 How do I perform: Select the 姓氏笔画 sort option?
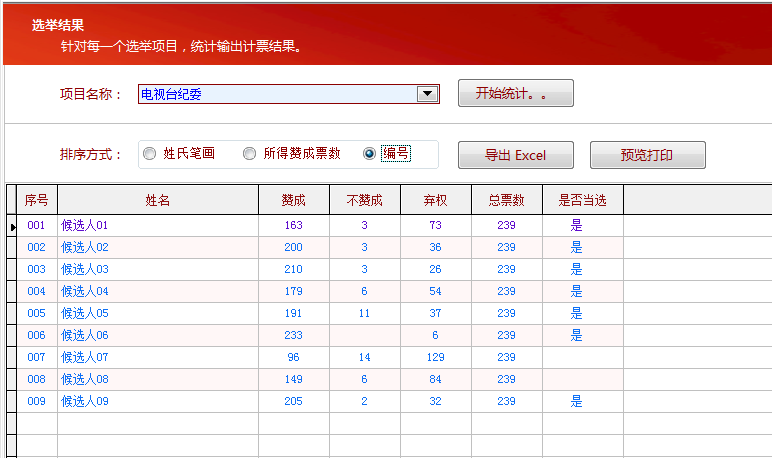pos(150,154)
